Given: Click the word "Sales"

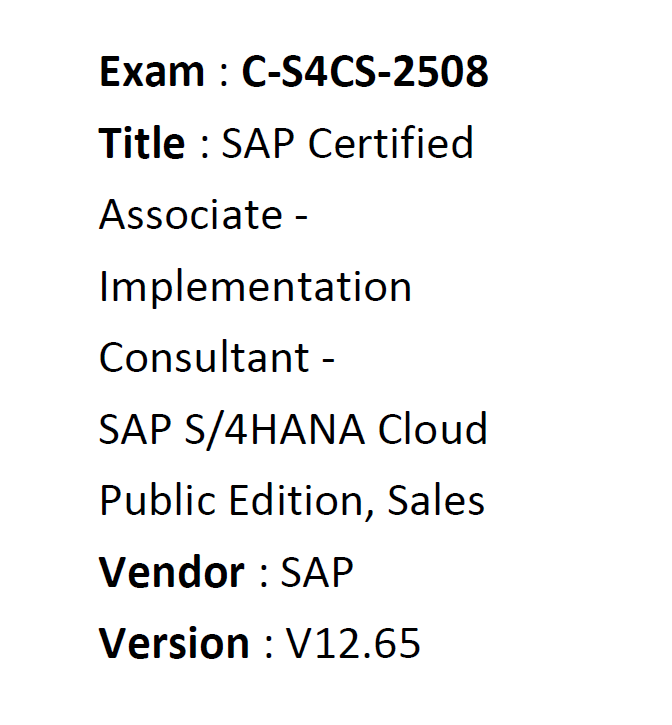Looking at the screenshot, I should click(438, 501).
